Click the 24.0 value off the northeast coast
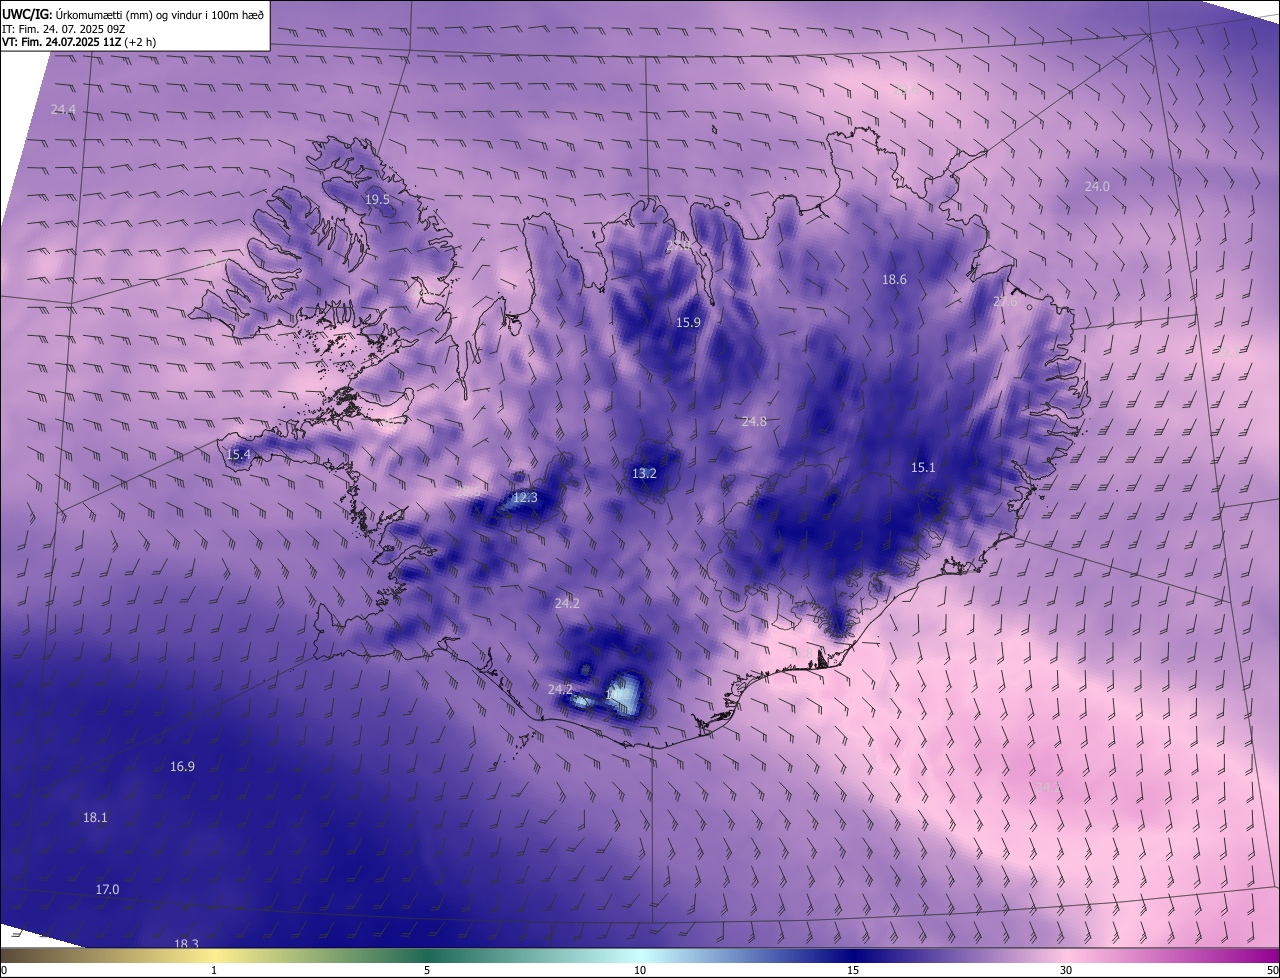The height and width of the screenshot is (978, 1280). pyautogui.click(x=1097, y=186)
